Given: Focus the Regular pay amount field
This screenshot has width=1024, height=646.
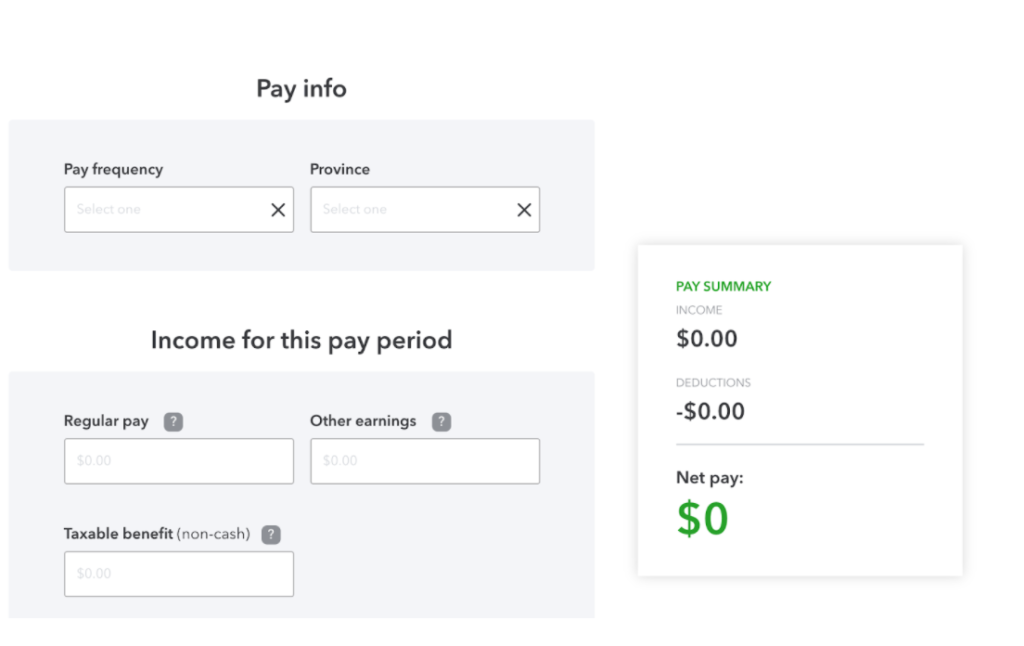Looking at the screenshot, I should coord(179,461).
